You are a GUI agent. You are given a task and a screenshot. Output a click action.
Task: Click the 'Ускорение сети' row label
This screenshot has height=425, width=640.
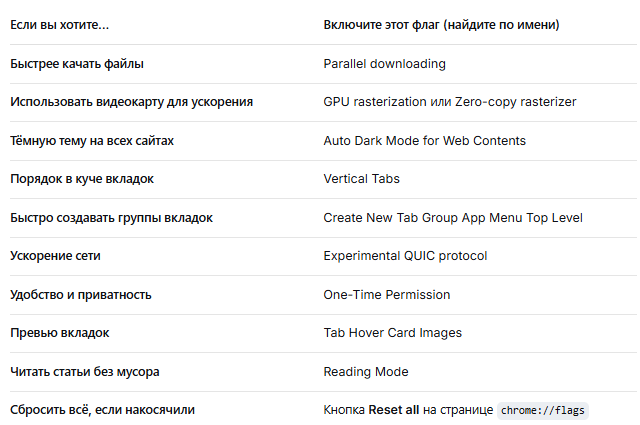(x=55, y=256)
